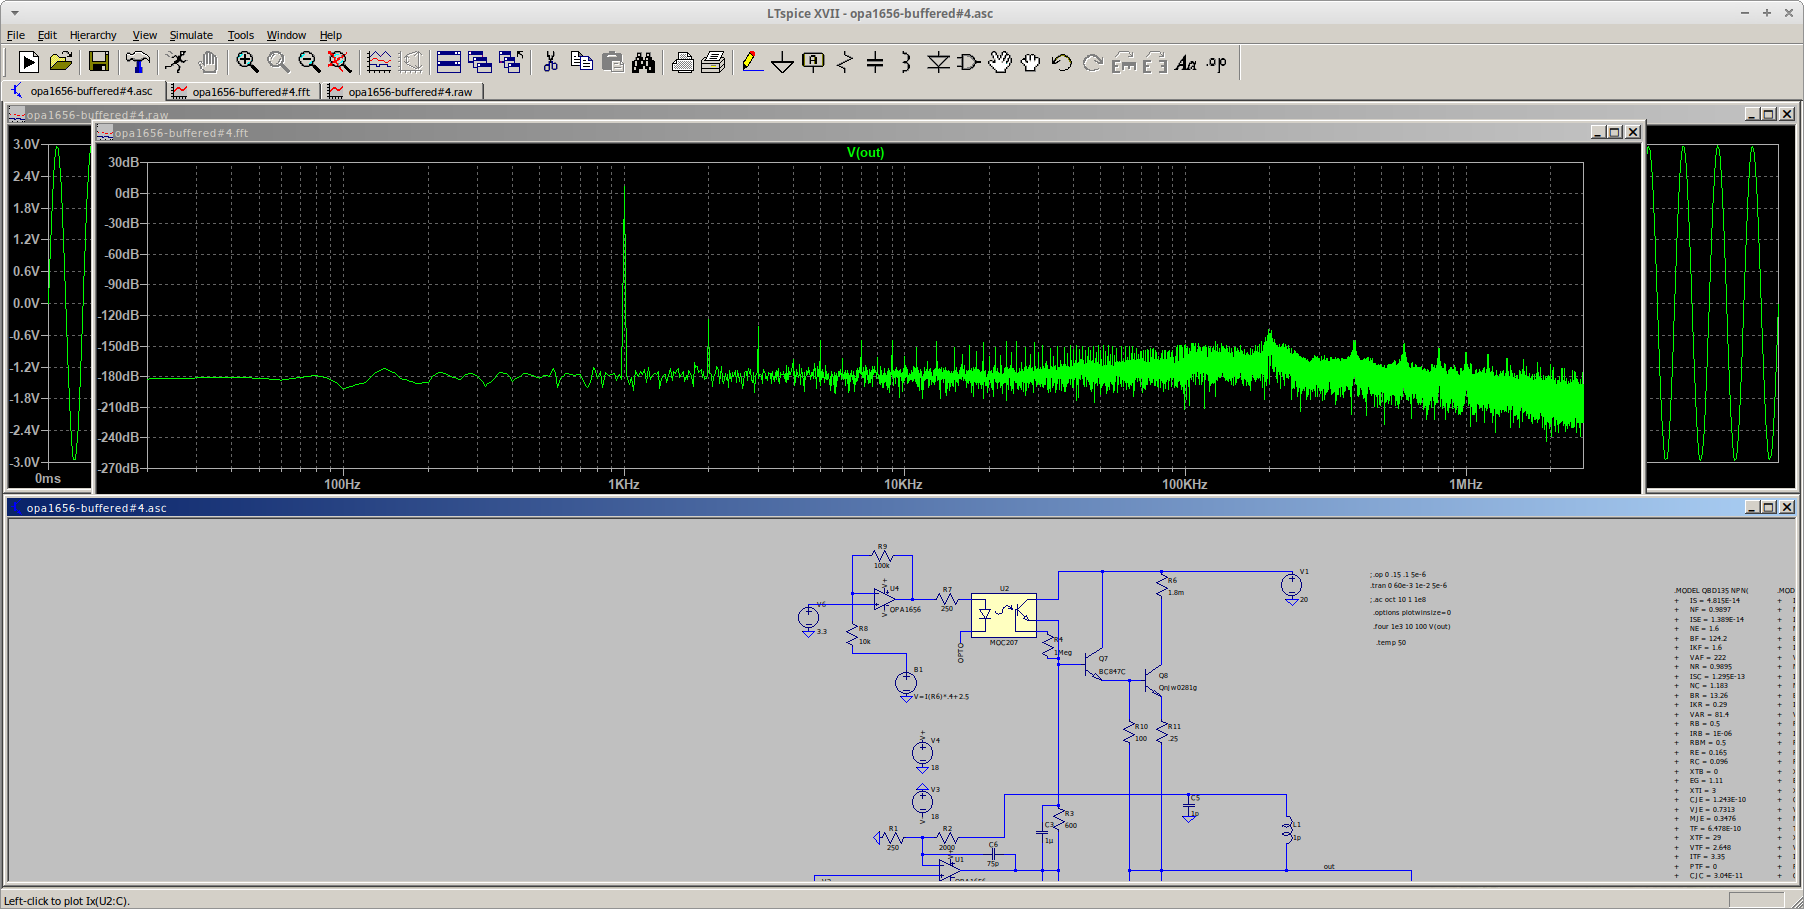The width and height of the screenshot is (1804, 909).
Task: Click the 3.0V axis label in raw window
Action: [x=26, y=144]
